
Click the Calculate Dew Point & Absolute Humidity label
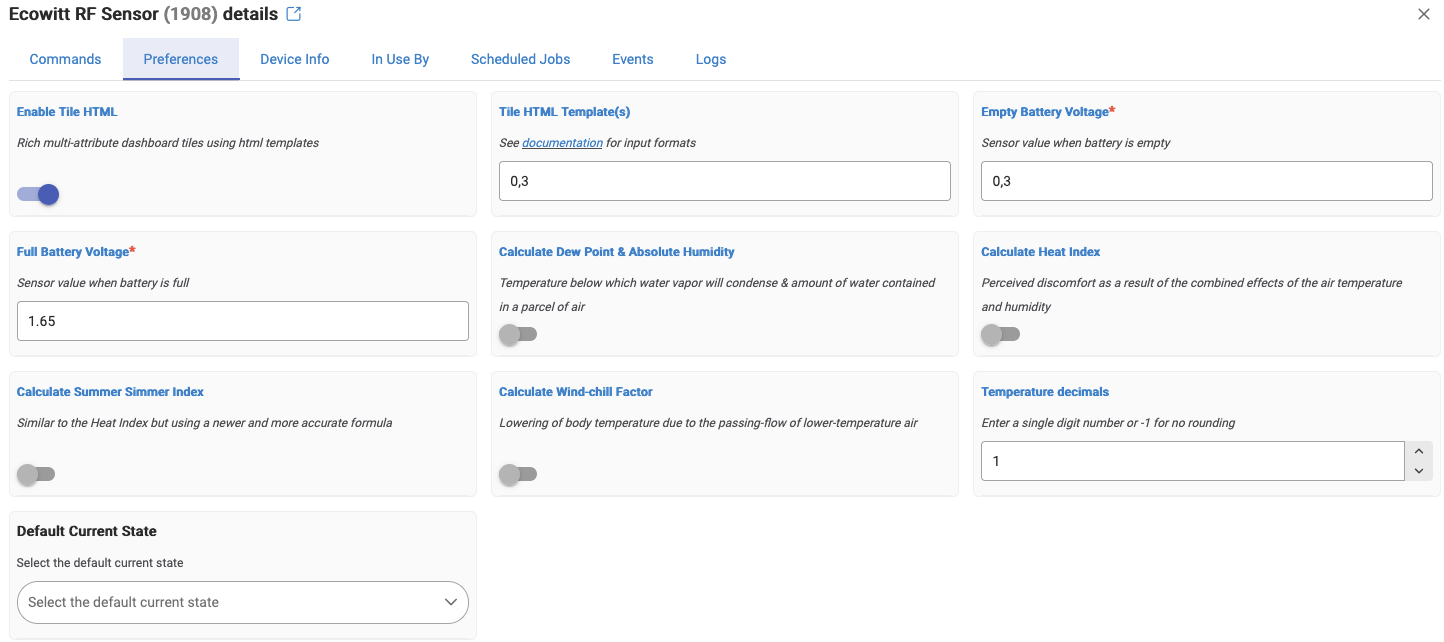(617, 252)
